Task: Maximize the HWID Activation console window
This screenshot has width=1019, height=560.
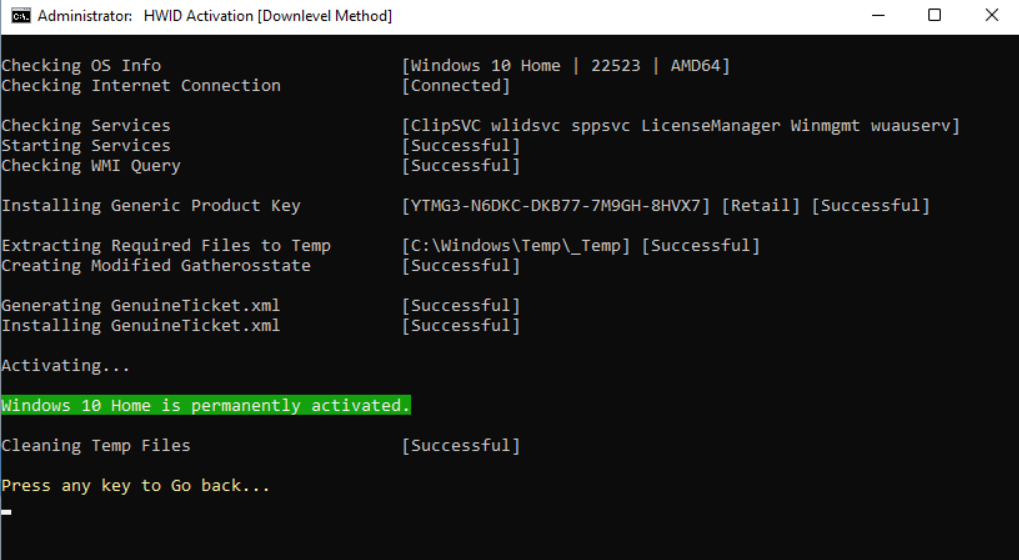Action: click(935, 16)
